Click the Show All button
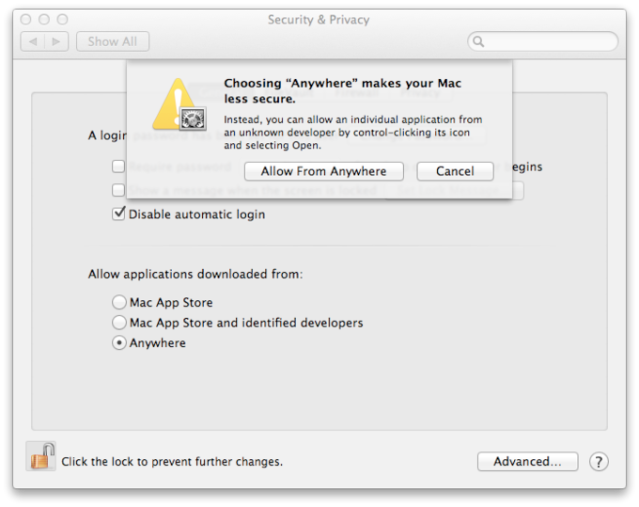This screenshot has width=639, height=507. (x=112, y=42)
